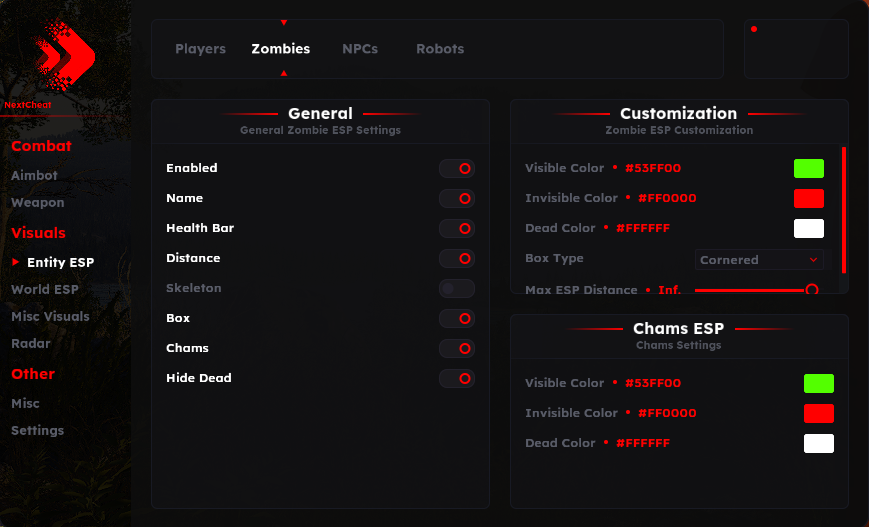Open the Box Type Cornered dropdown
This screenshot has width=869, height=527.
pos(759,260)
